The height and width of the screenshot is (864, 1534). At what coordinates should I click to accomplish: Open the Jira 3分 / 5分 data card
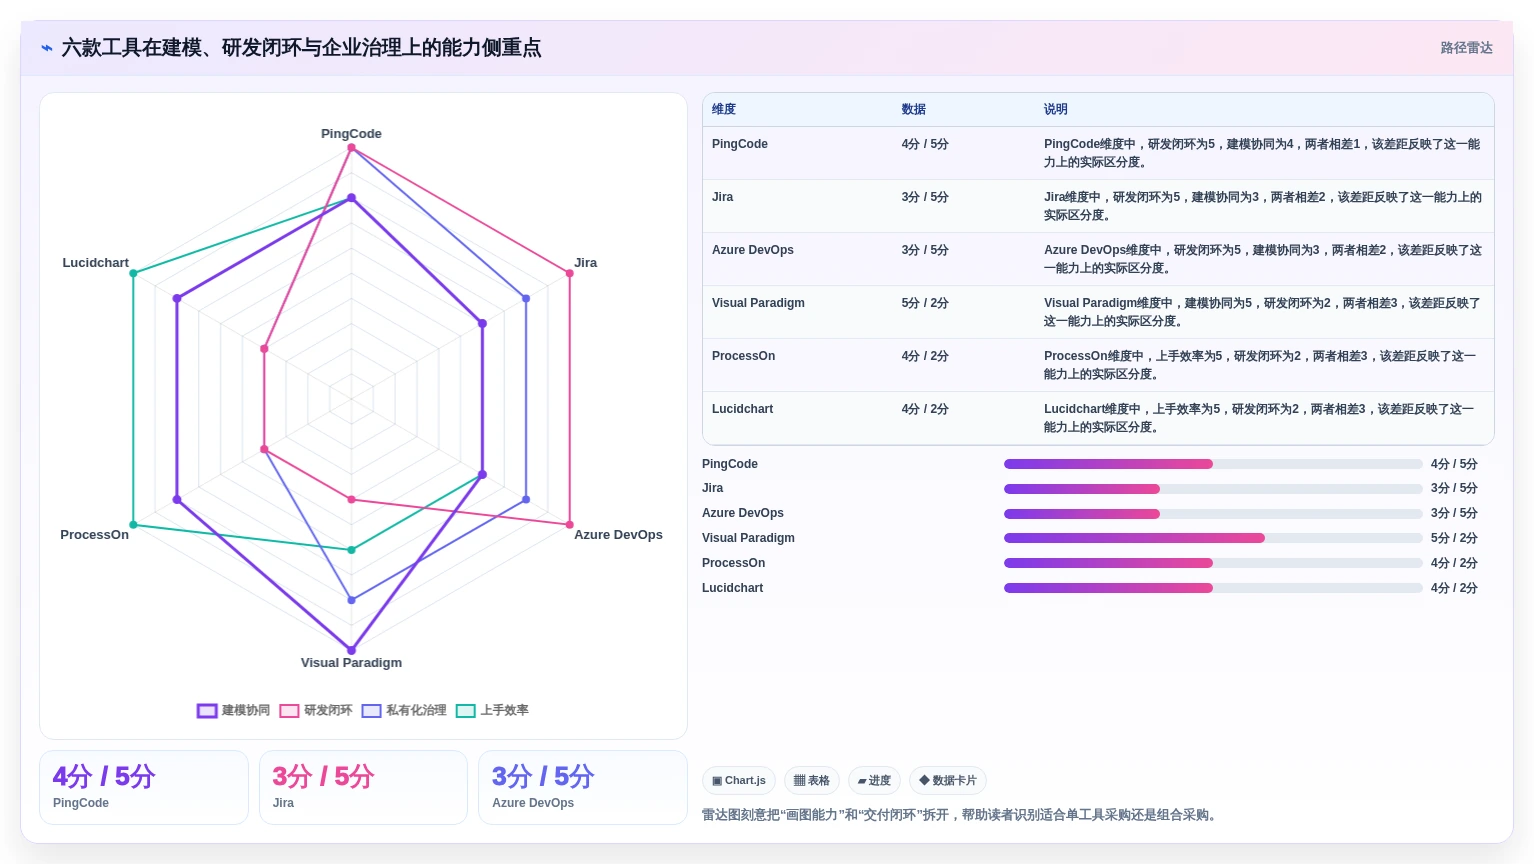tap(363, 788)
